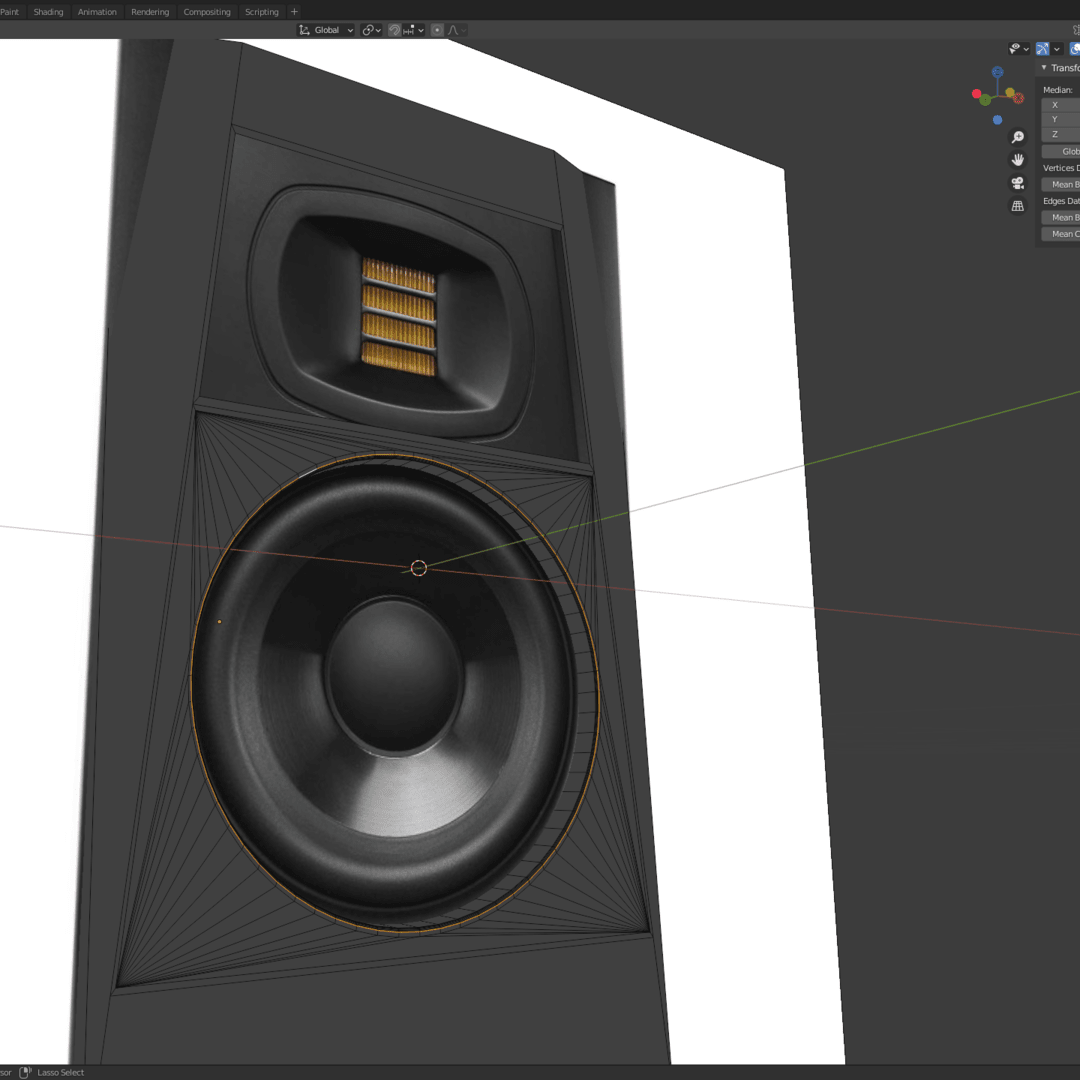1080x1080 pixels.
Task: Open the object types visibility dropdown
Action: click(1019, 49)
